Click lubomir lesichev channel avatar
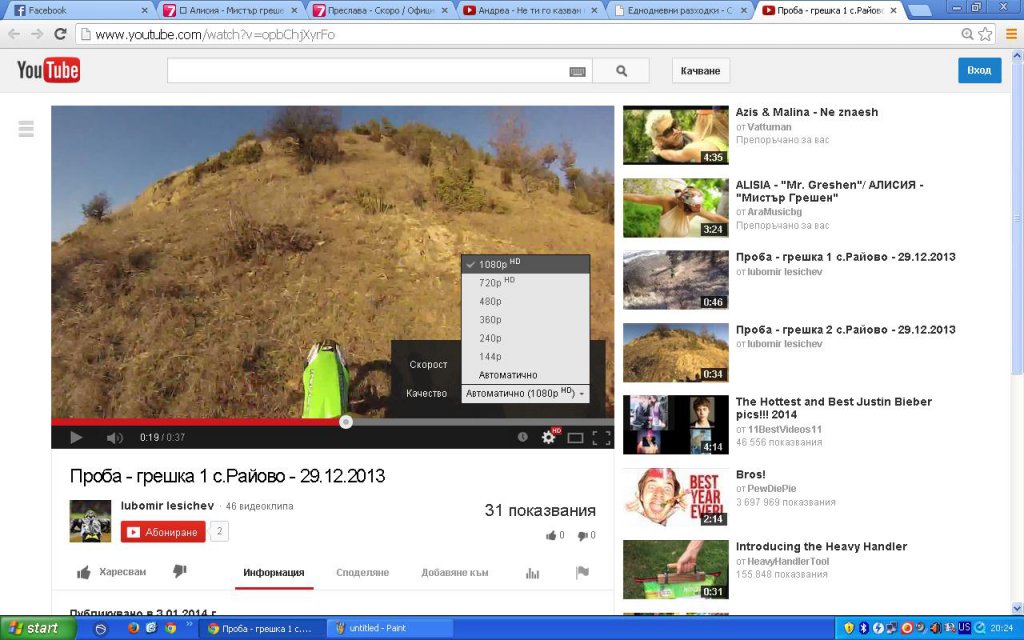 [90, 521]
